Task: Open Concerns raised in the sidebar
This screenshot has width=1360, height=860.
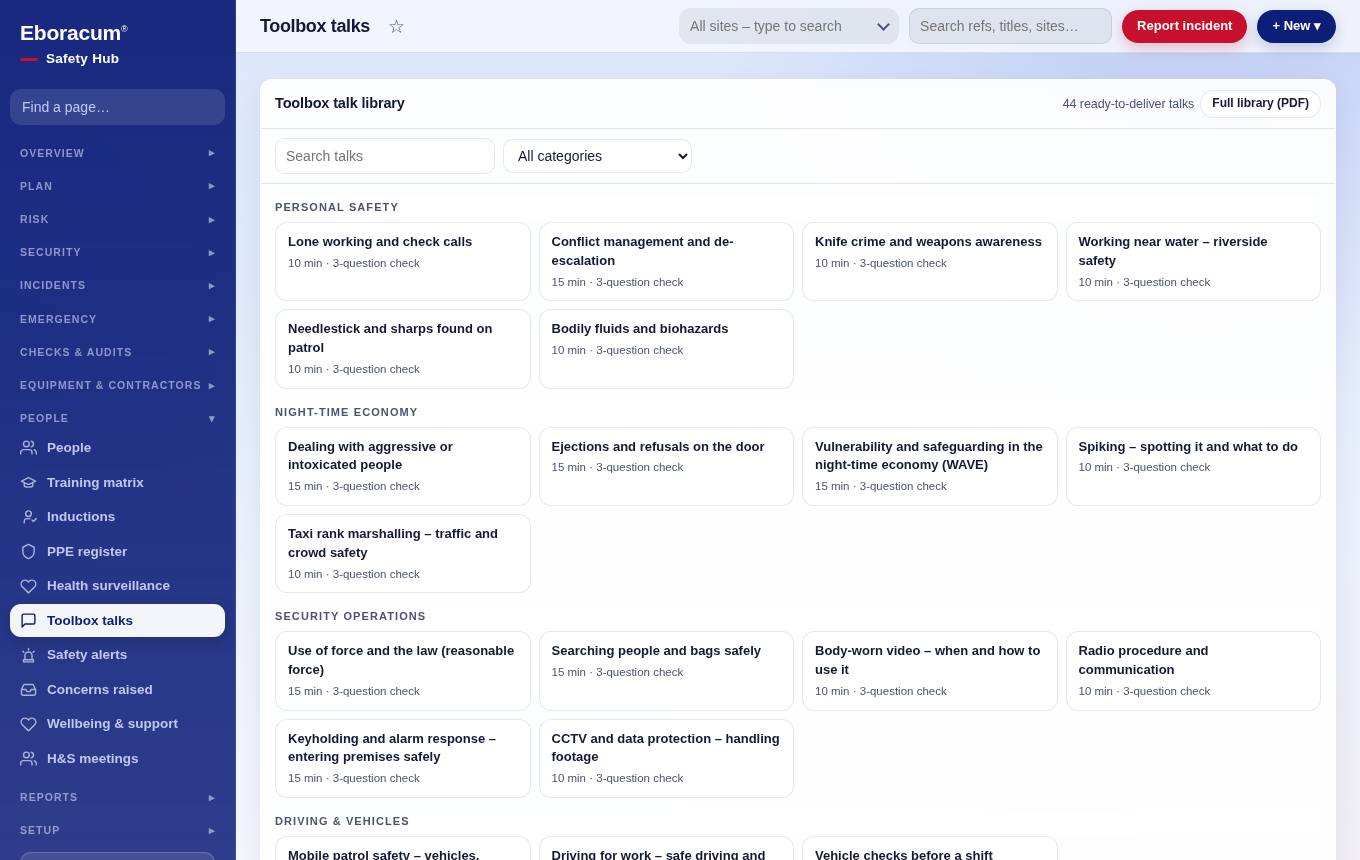Action: (x=117, y=690)
